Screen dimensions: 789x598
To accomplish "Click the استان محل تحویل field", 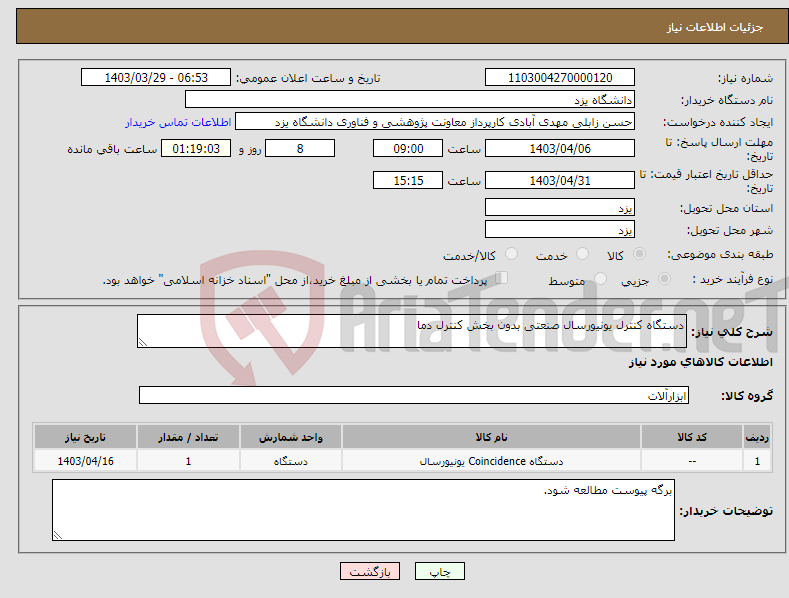I will tap(560, 207).
